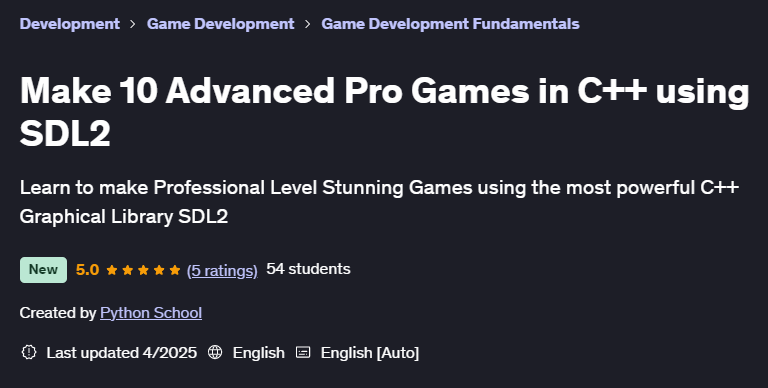The height and width of the screenshot is (388, 768).
Task: Go to Game Development breadcrumb
Action: pyautogui.click(x=220, y=24)
